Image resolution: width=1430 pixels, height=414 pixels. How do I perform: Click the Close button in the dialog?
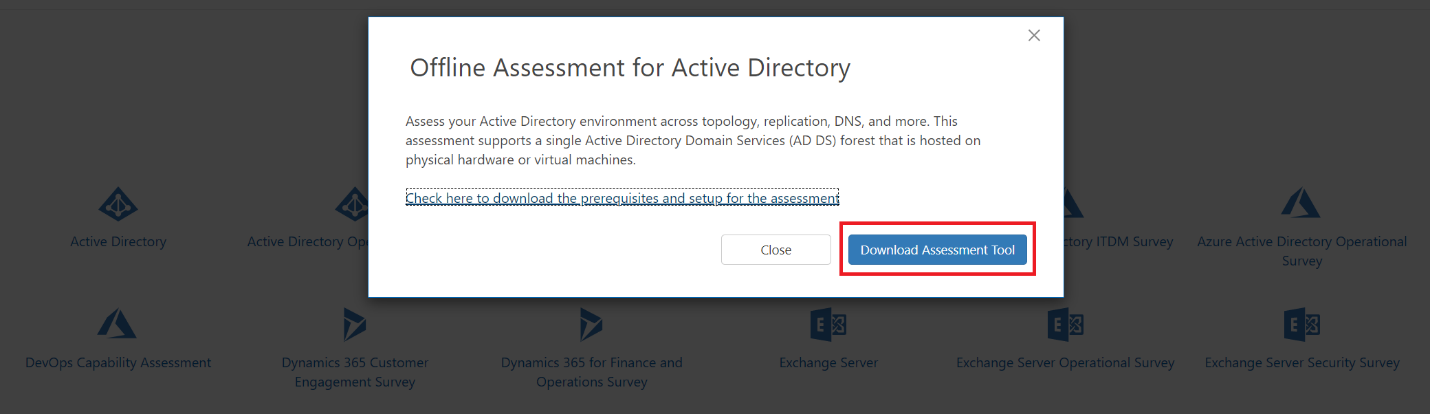click(776, 250)
